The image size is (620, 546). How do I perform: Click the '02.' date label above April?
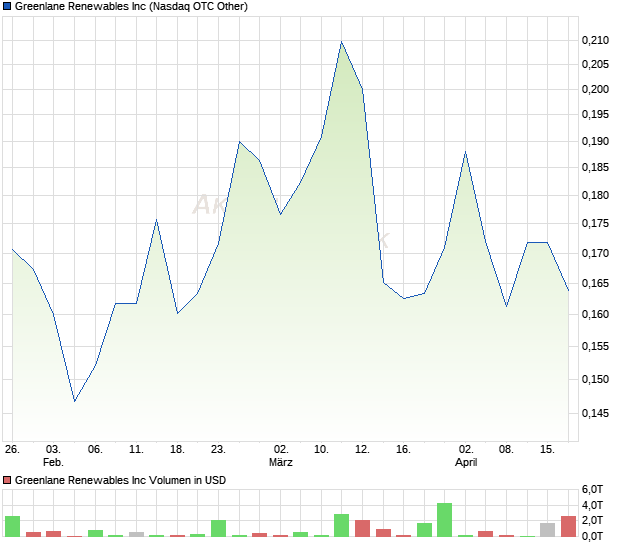click(466, 449)
